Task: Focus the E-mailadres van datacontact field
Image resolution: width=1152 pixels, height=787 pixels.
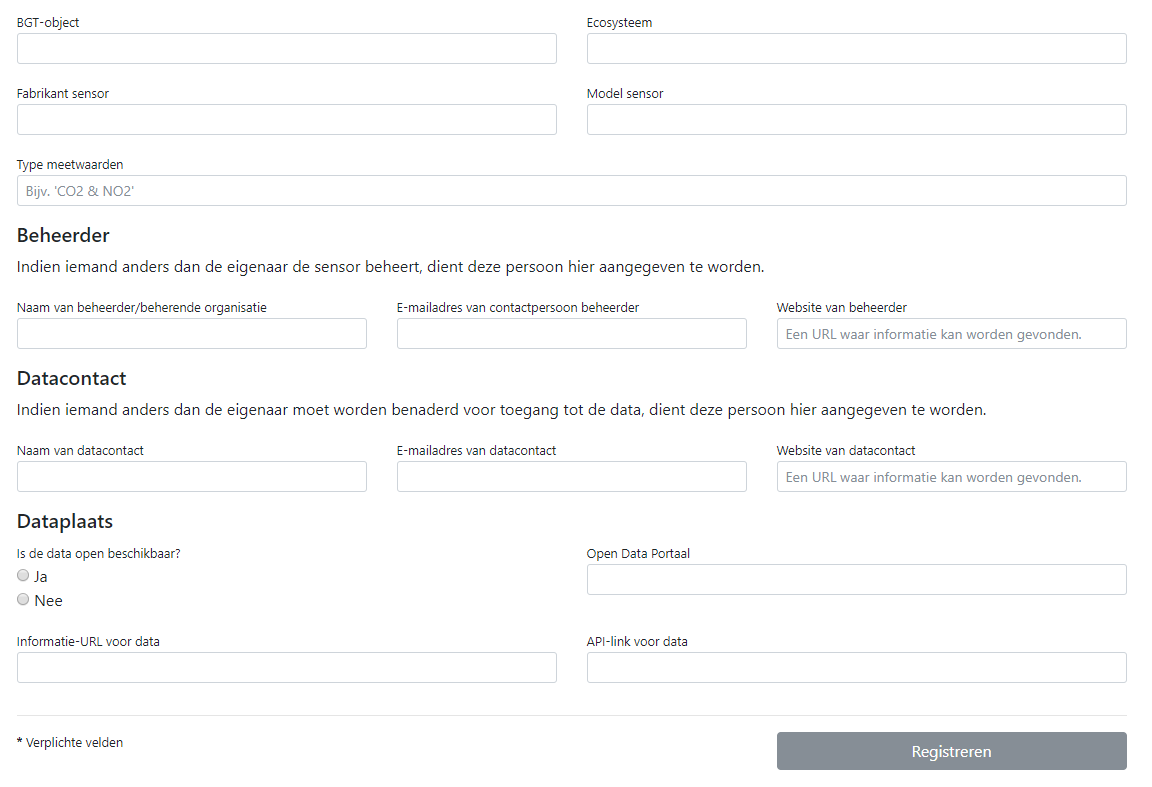Action: tap(571, 477)
